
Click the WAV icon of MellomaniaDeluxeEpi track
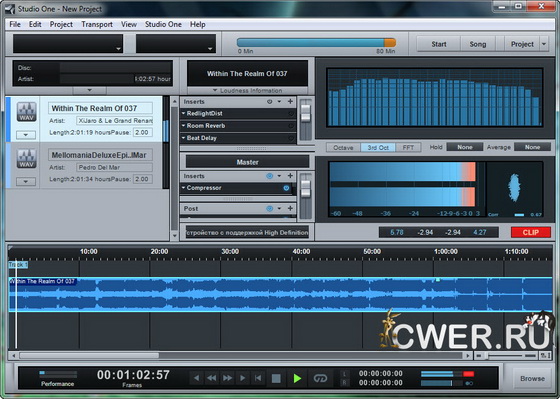point(27,159)
